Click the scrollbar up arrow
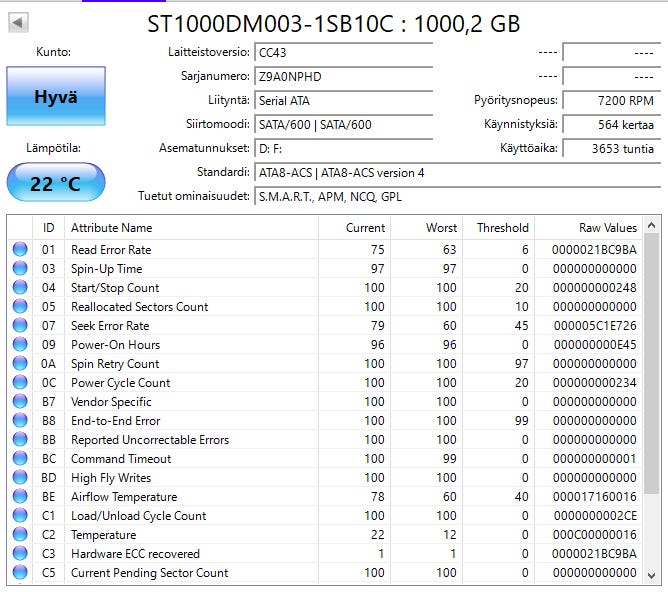668x592 pixels. click(x=652, y=226)
